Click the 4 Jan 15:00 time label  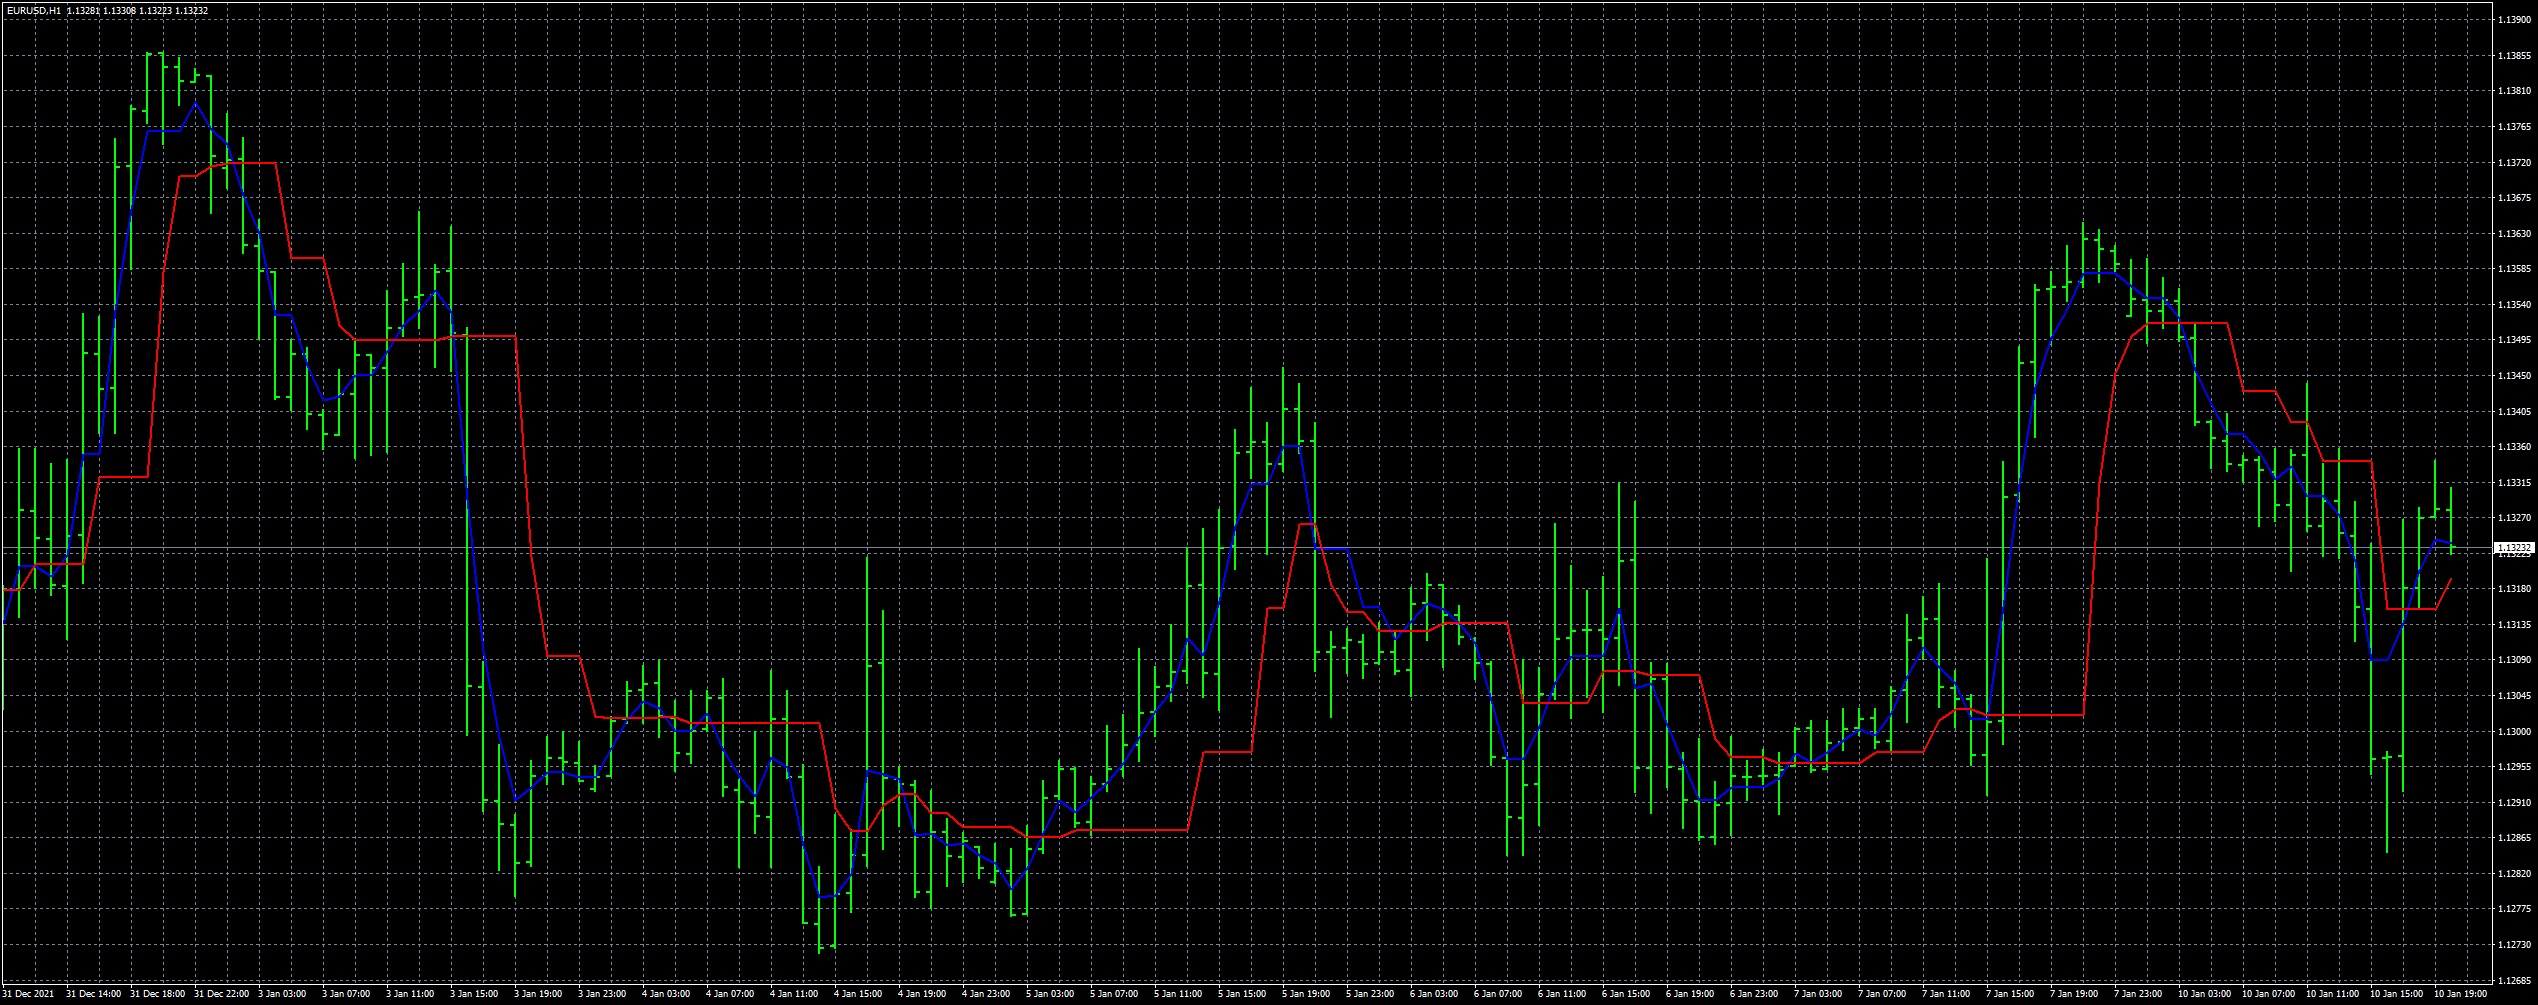(859, 994)
